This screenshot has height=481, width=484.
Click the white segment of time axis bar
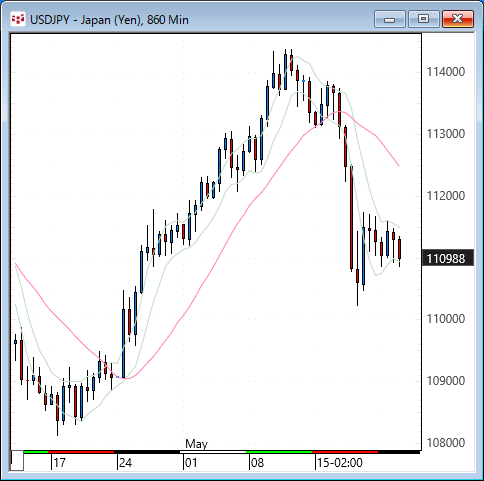point(213,452)
